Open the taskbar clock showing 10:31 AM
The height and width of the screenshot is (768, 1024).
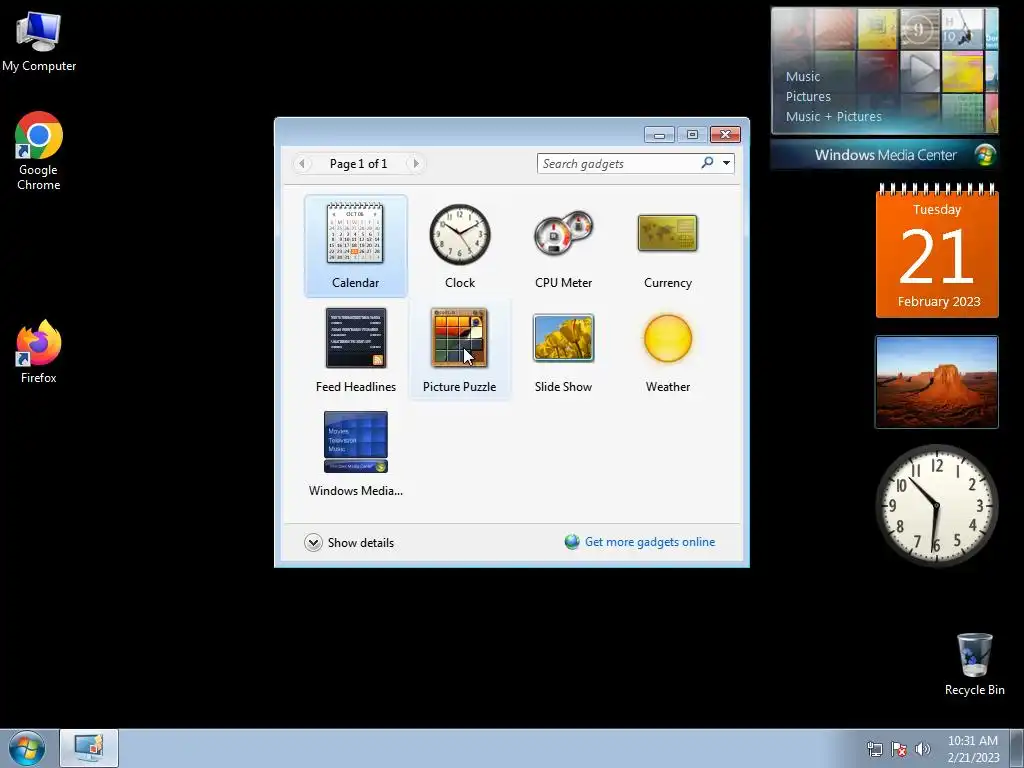coord(973,749)
